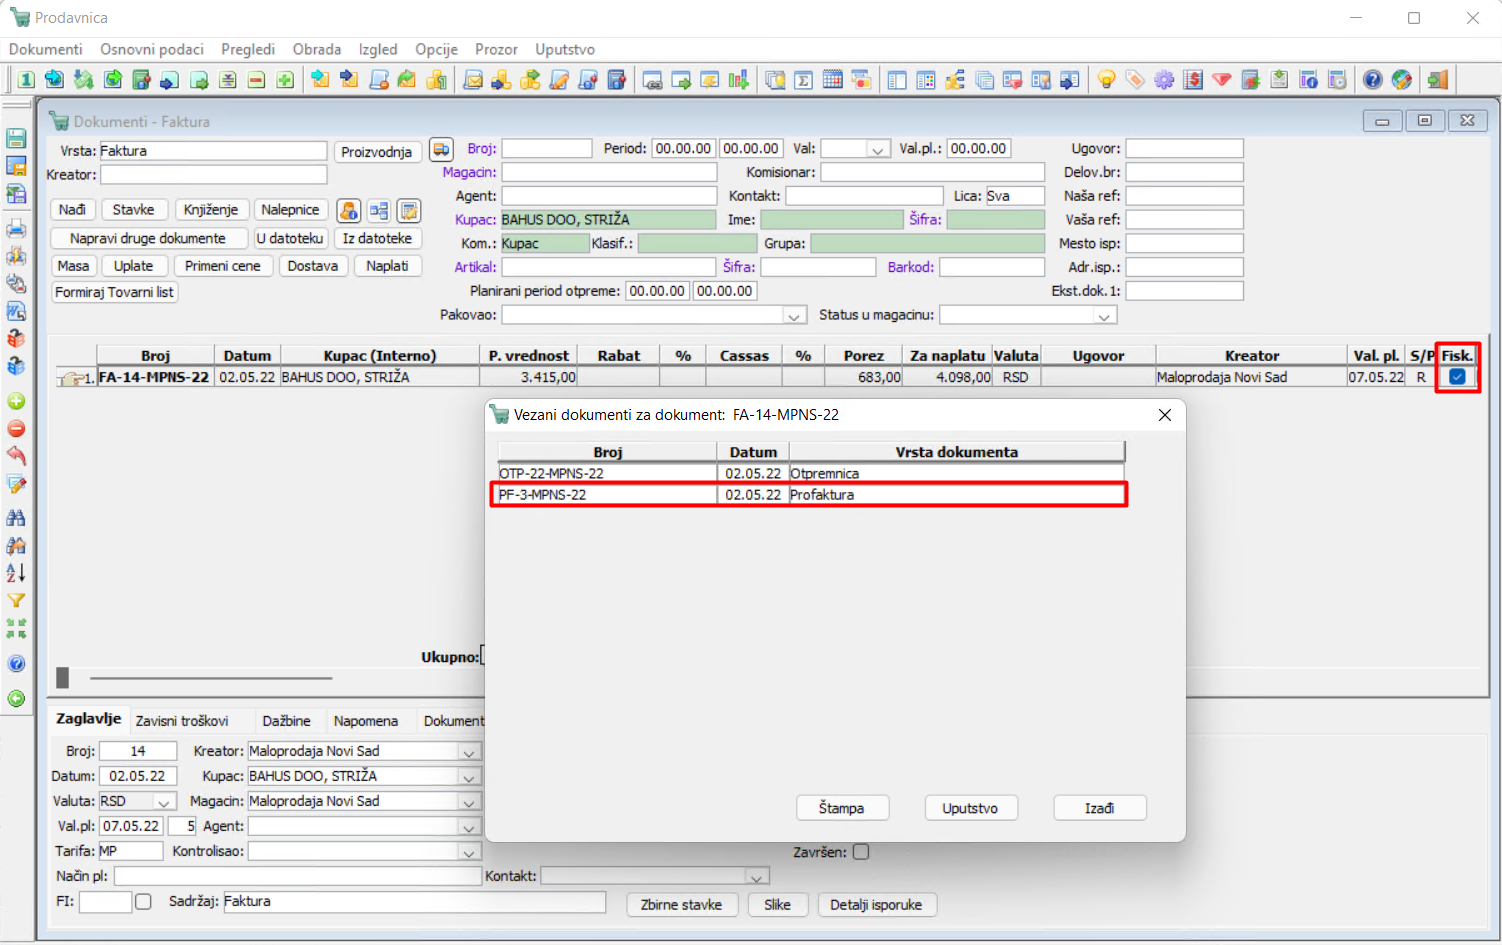
Task: Click the price tag icon in the toolbar
Action: [x=1135, y=80]
